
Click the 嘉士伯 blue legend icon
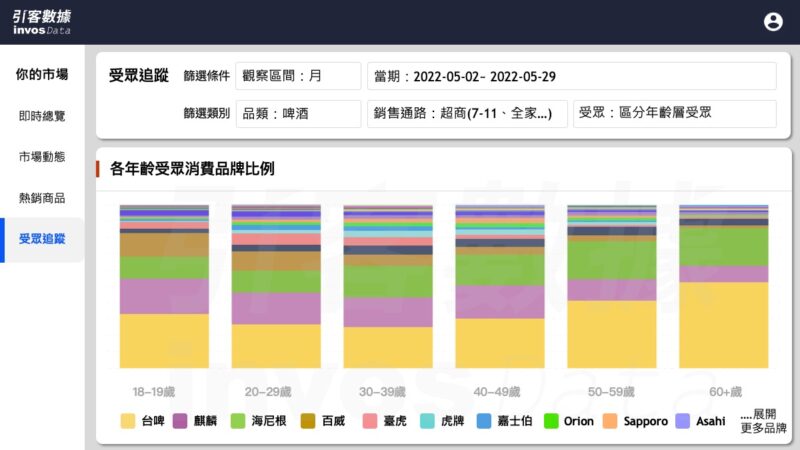coord(484,421)
